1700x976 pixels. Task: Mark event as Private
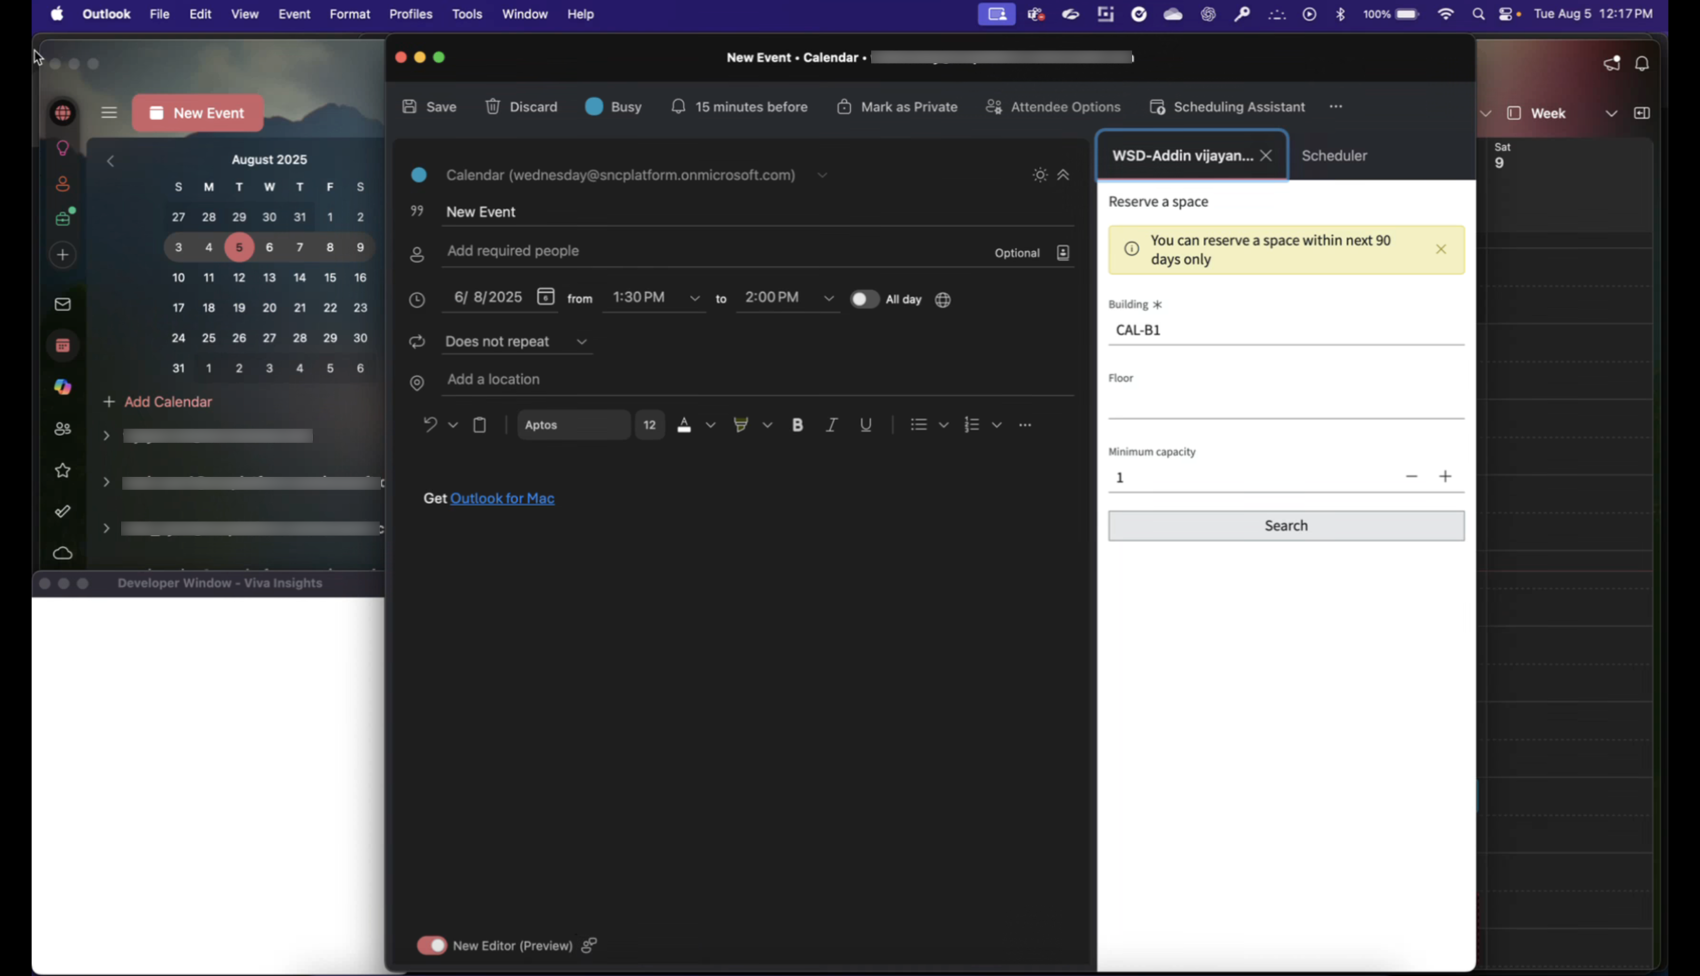(897, 107)
